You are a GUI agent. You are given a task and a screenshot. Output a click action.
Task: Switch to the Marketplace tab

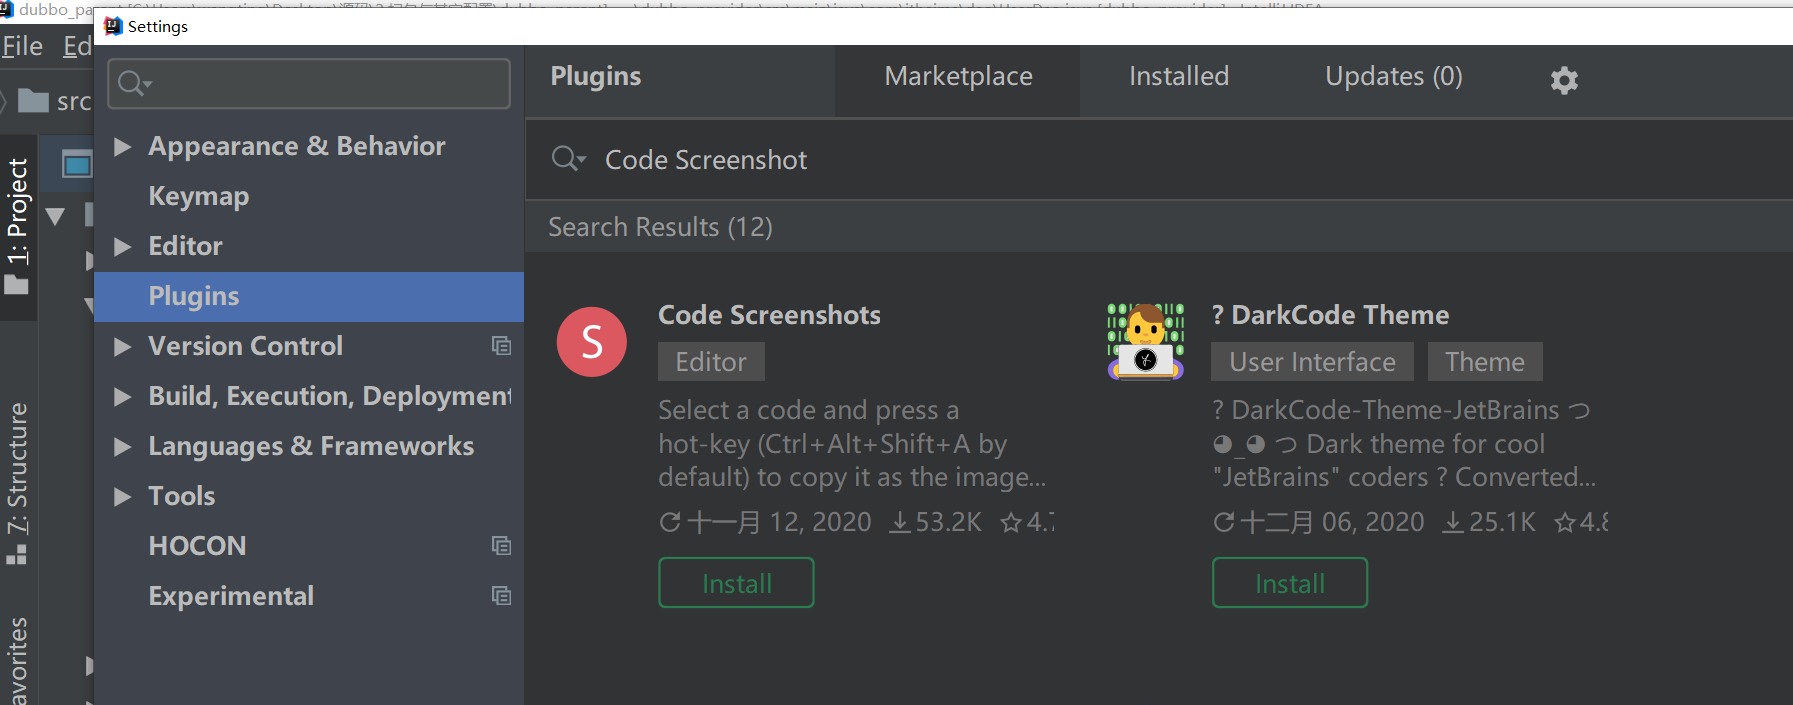pyautogui.click(x=958, y=77)
